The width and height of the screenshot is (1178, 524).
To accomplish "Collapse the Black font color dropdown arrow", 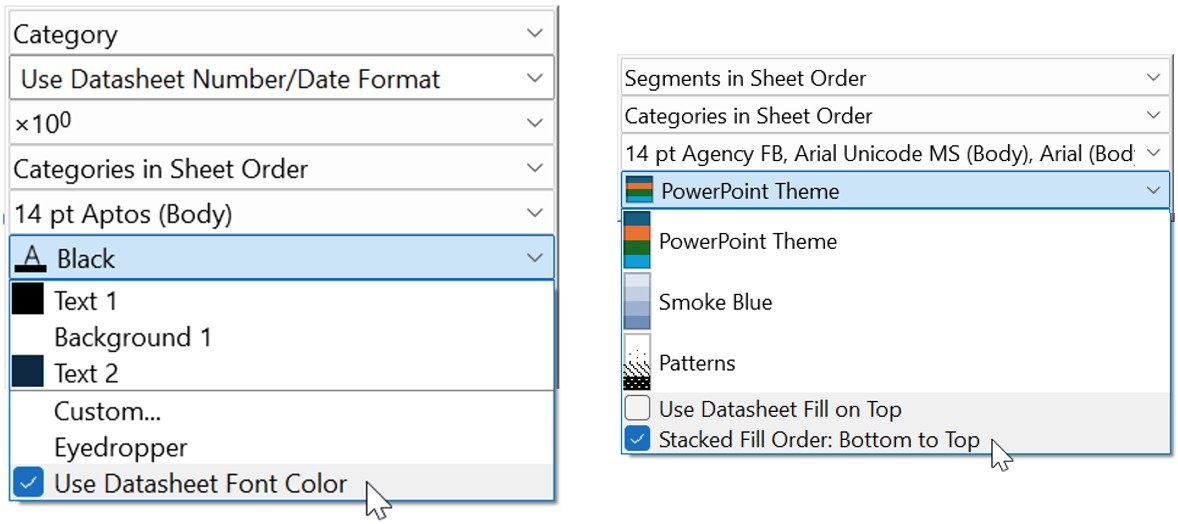I will (534, 259).
